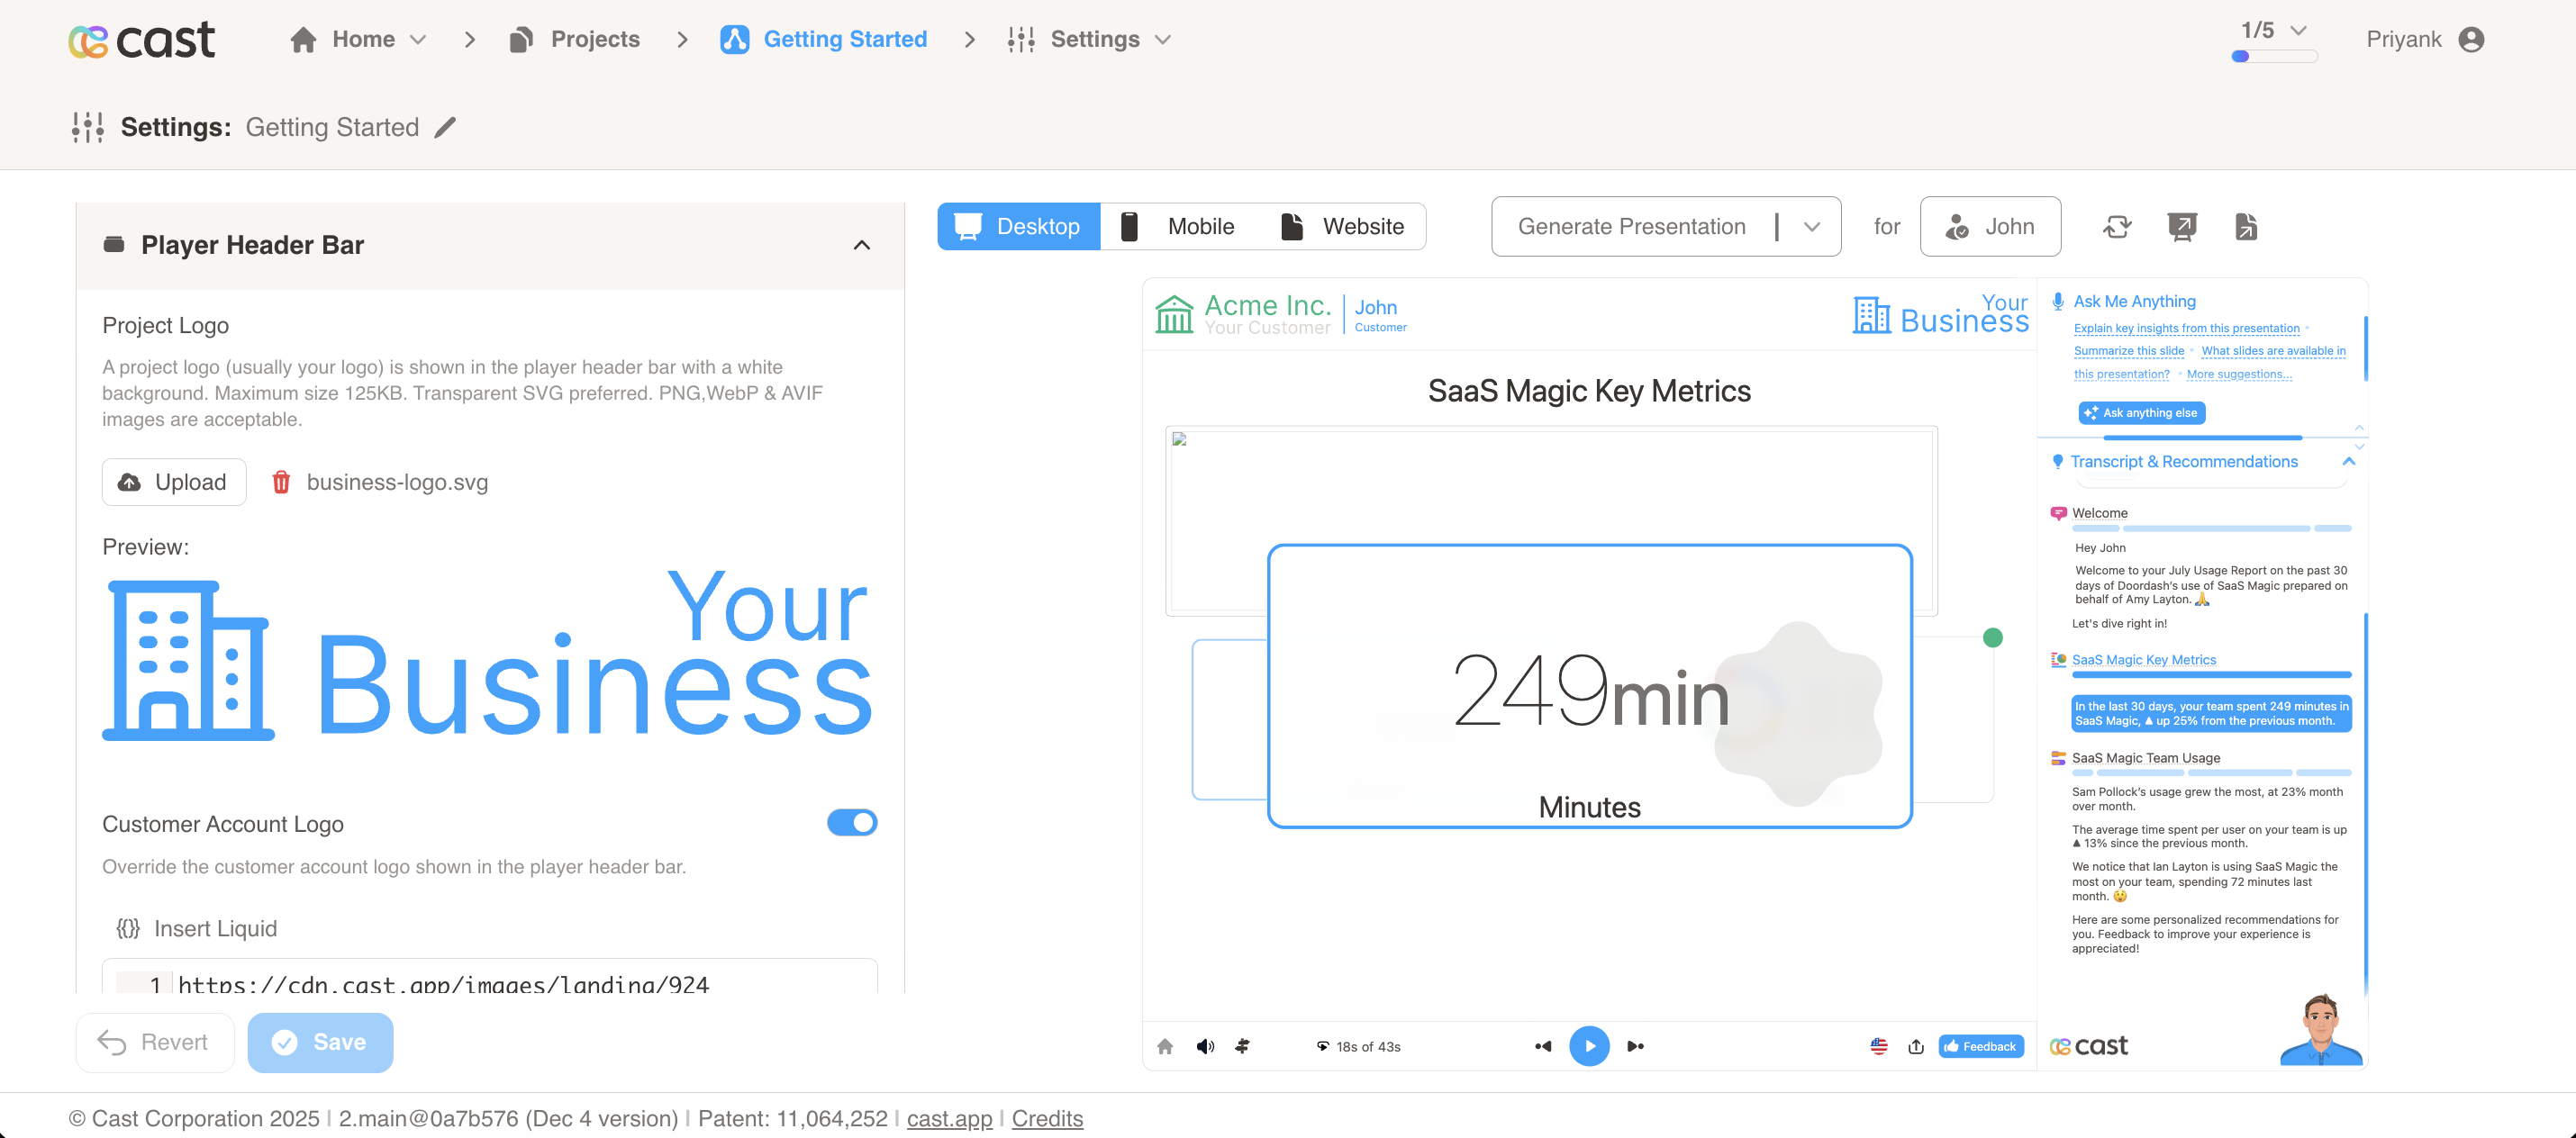
Task: Collapse Transcript & Recommendations panel
Action: pos(2348,462)
